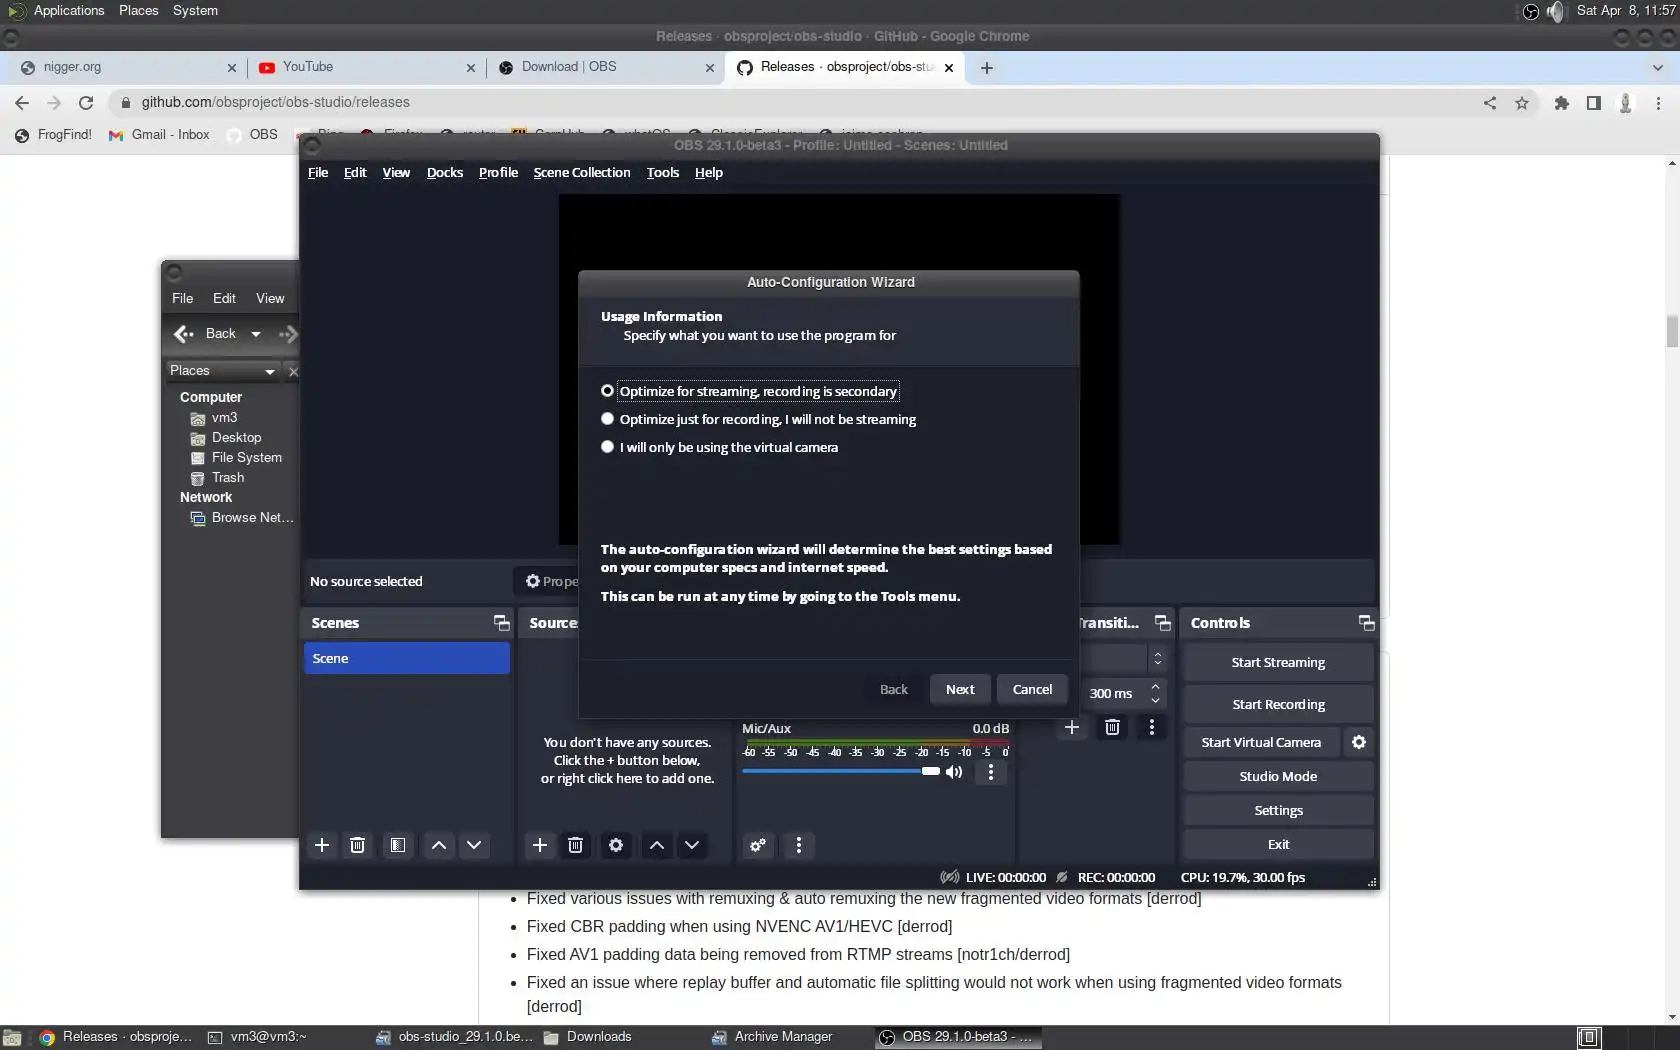The width and height of the screenshot is (1680, 1050).
Task: Click the Mic/Aux volume slider
Action: tap(840, 771)
